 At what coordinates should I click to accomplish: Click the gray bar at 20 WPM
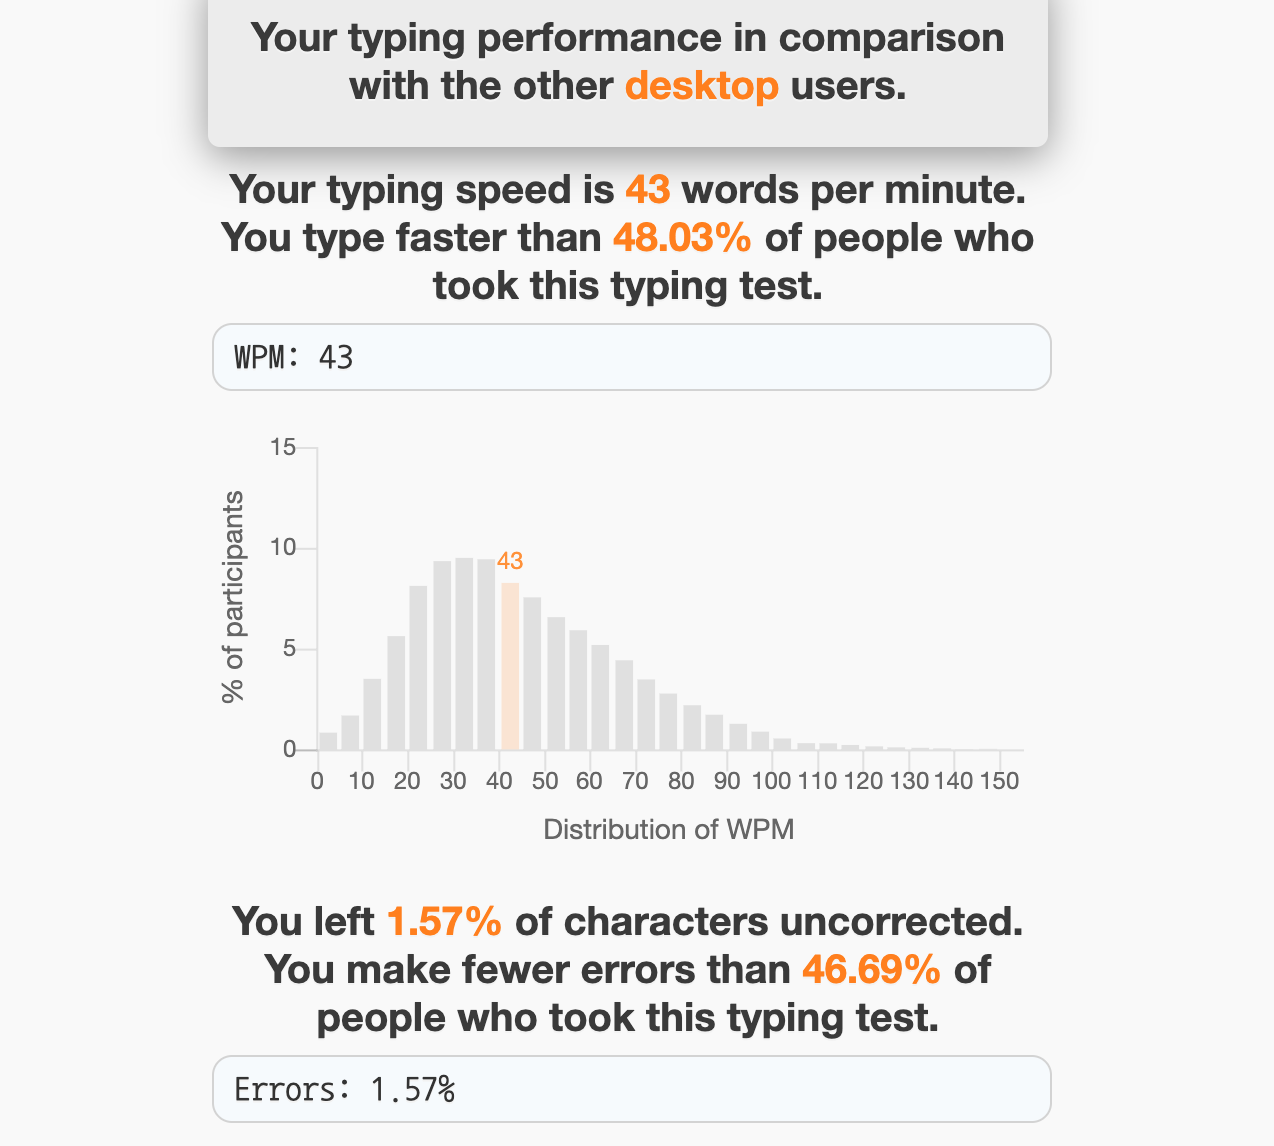pyautogui.click(x=418, y=668)
